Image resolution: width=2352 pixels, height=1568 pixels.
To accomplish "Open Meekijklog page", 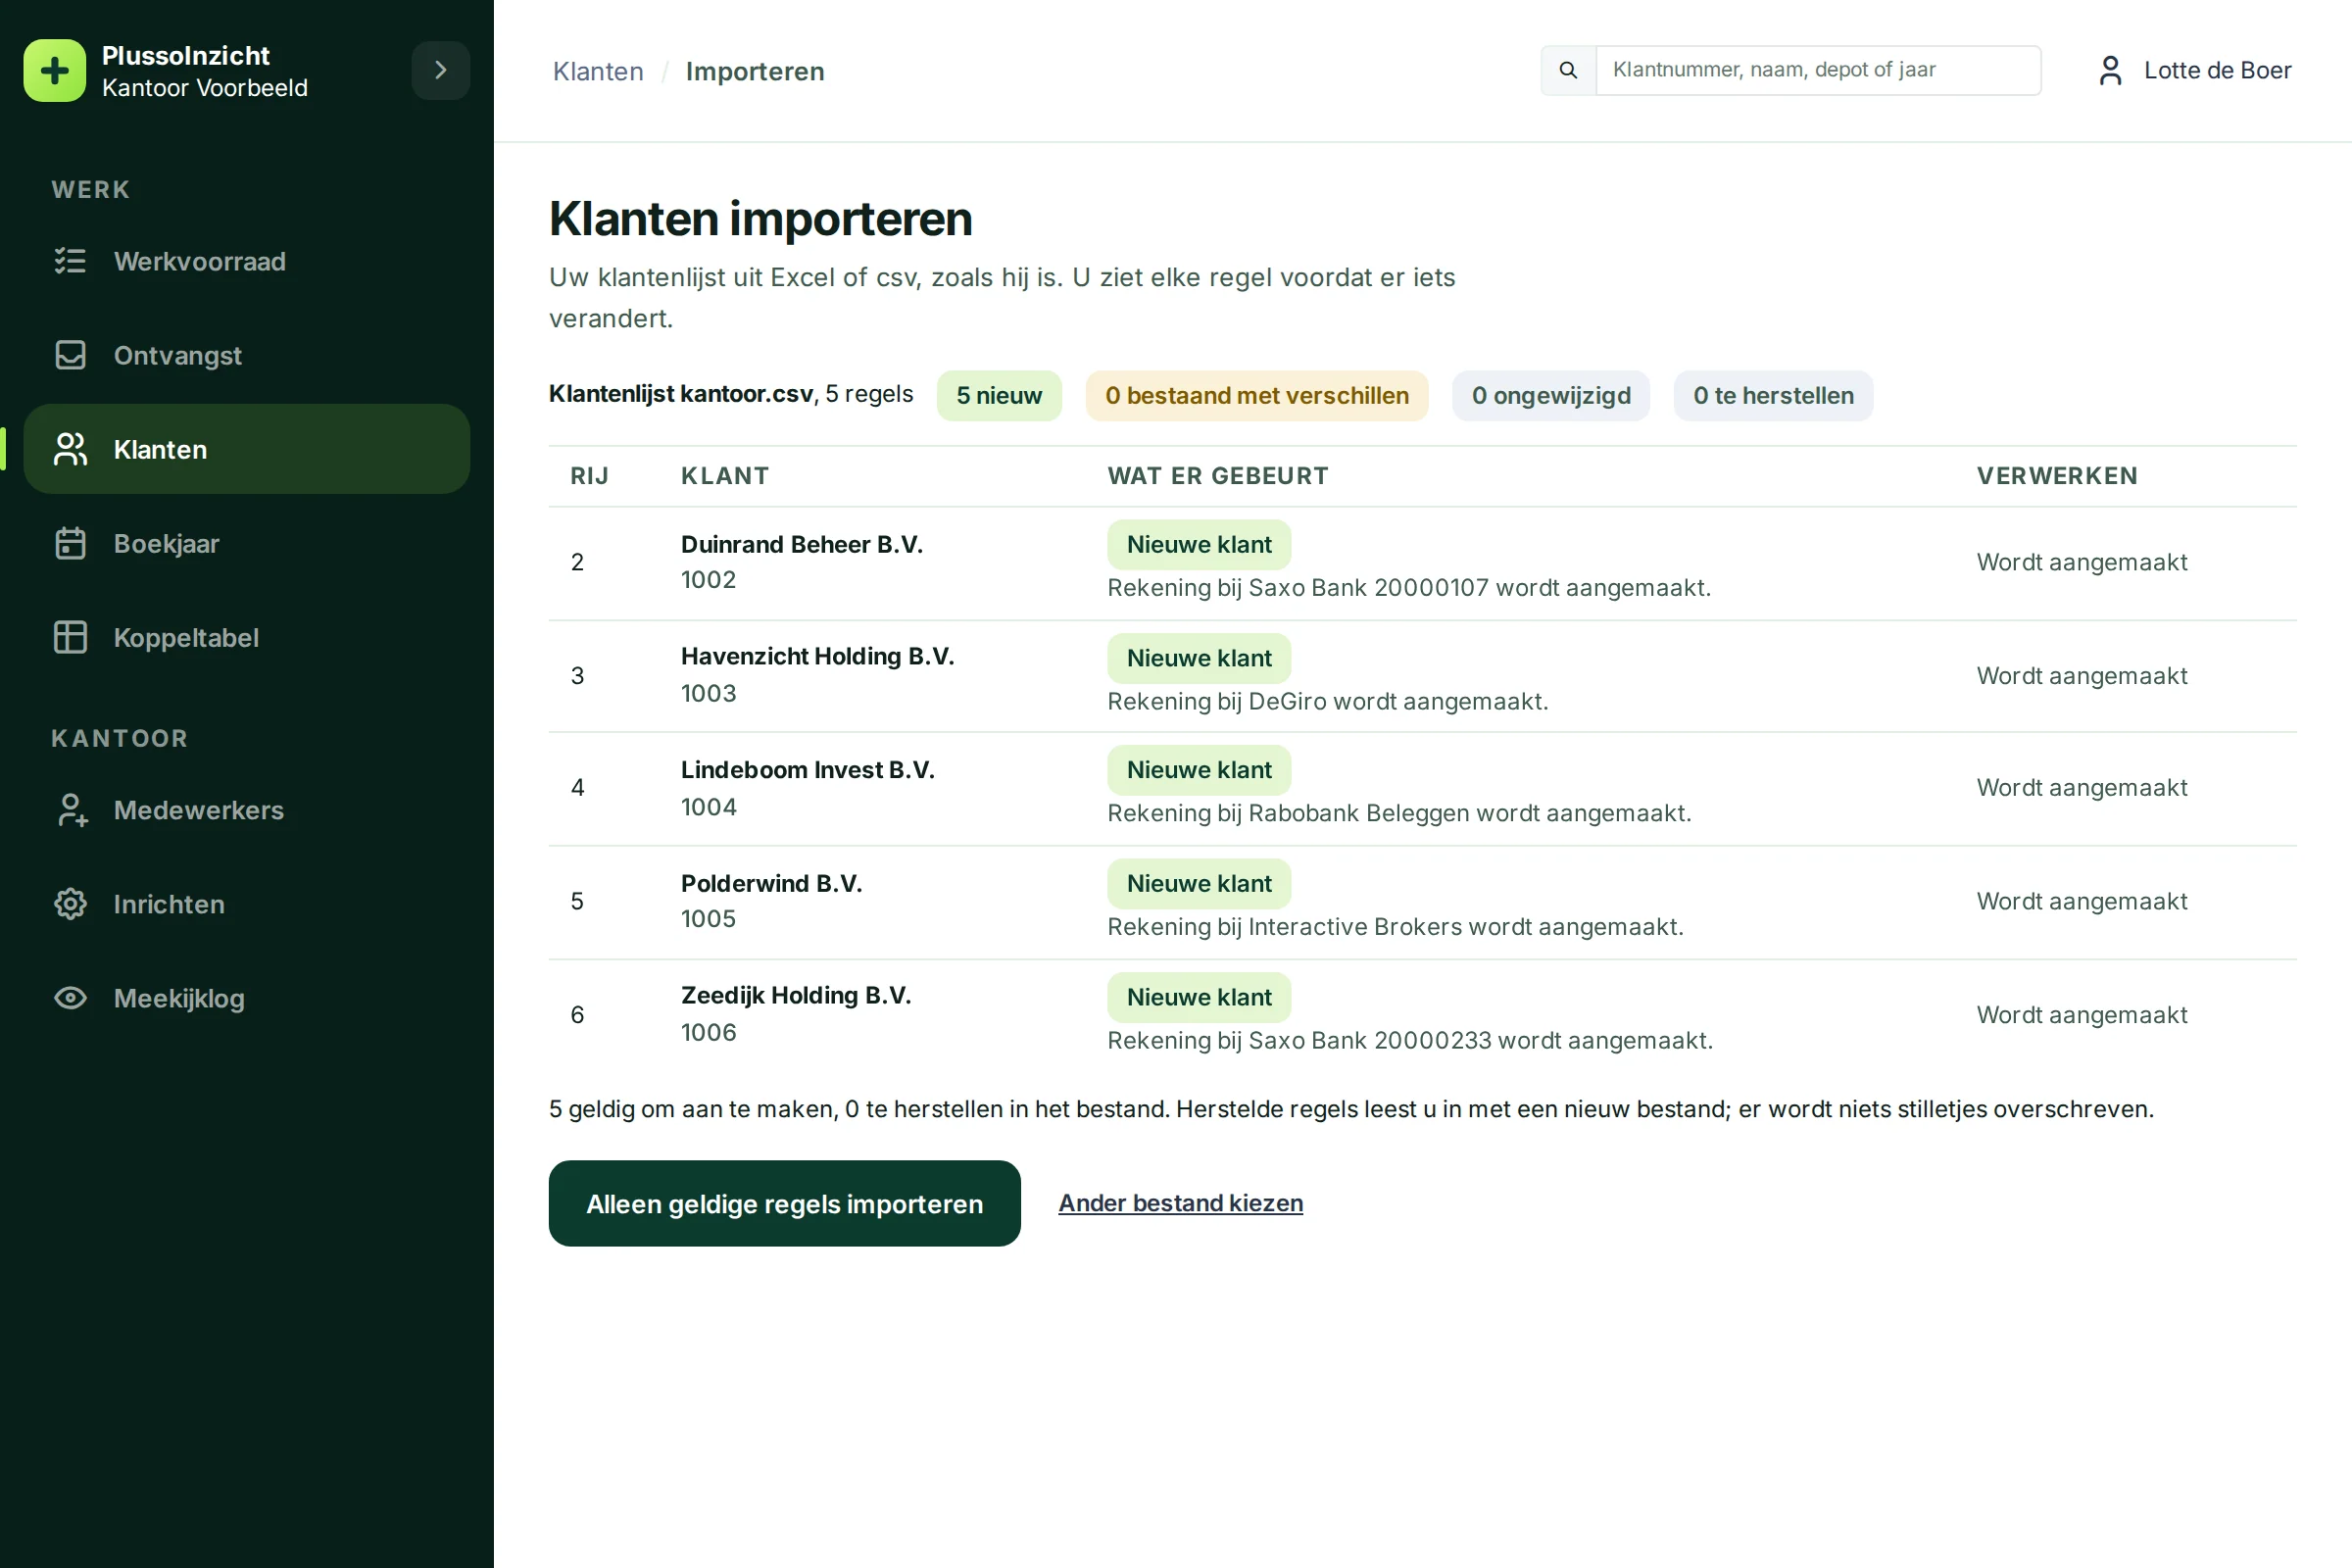I will point(247,998).
